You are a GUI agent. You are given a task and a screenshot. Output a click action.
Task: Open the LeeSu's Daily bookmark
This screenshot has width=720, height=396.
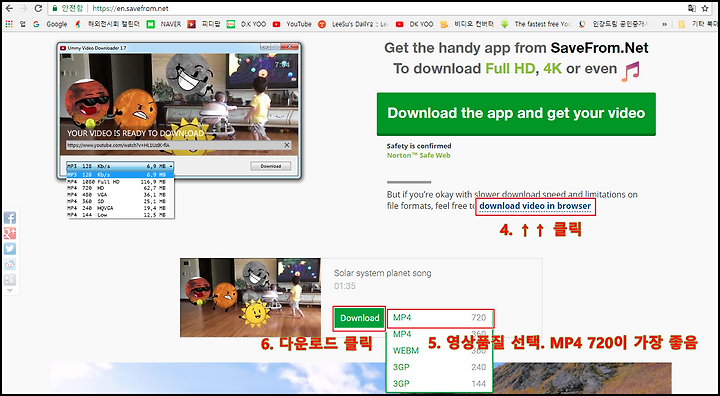pyautogui.click(x=353, y=24)
